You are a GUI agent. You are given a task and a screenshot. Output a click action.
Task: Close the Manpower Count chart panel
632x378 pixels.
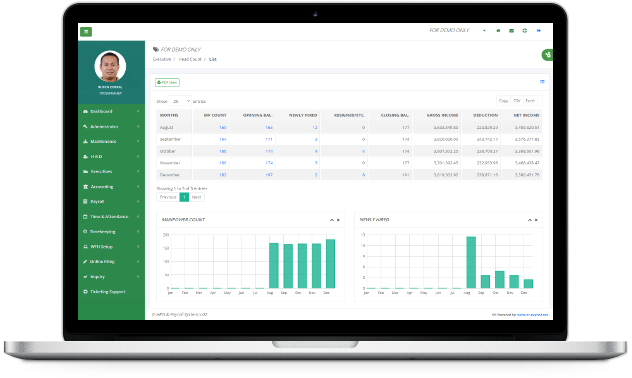click(338, 220)
